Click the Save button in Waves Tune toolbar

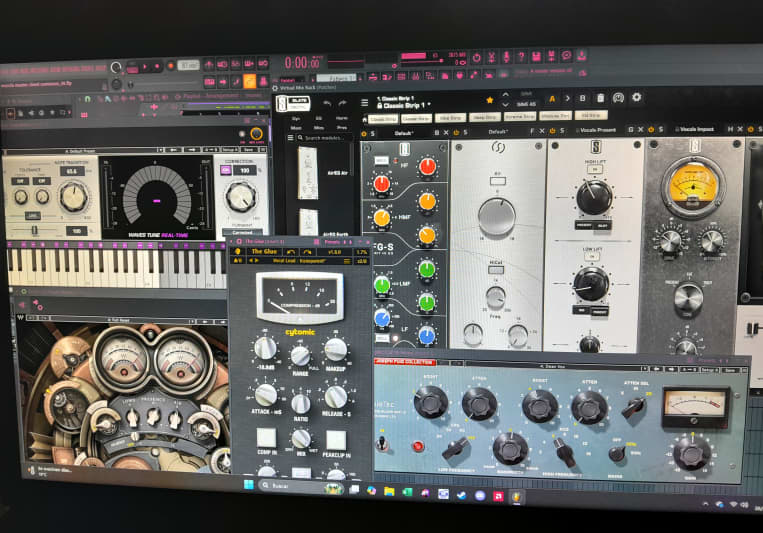pos(249,149)
